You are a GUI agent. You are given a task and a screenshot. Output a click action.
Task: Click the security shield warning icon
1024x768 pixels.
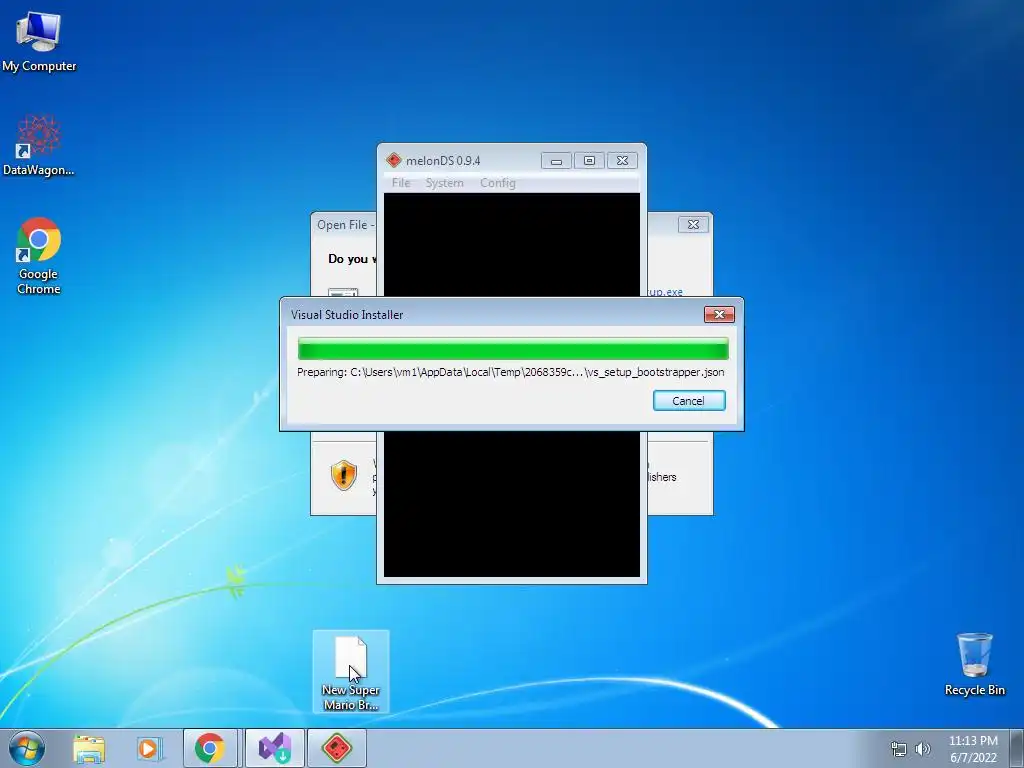click(344, 475)
